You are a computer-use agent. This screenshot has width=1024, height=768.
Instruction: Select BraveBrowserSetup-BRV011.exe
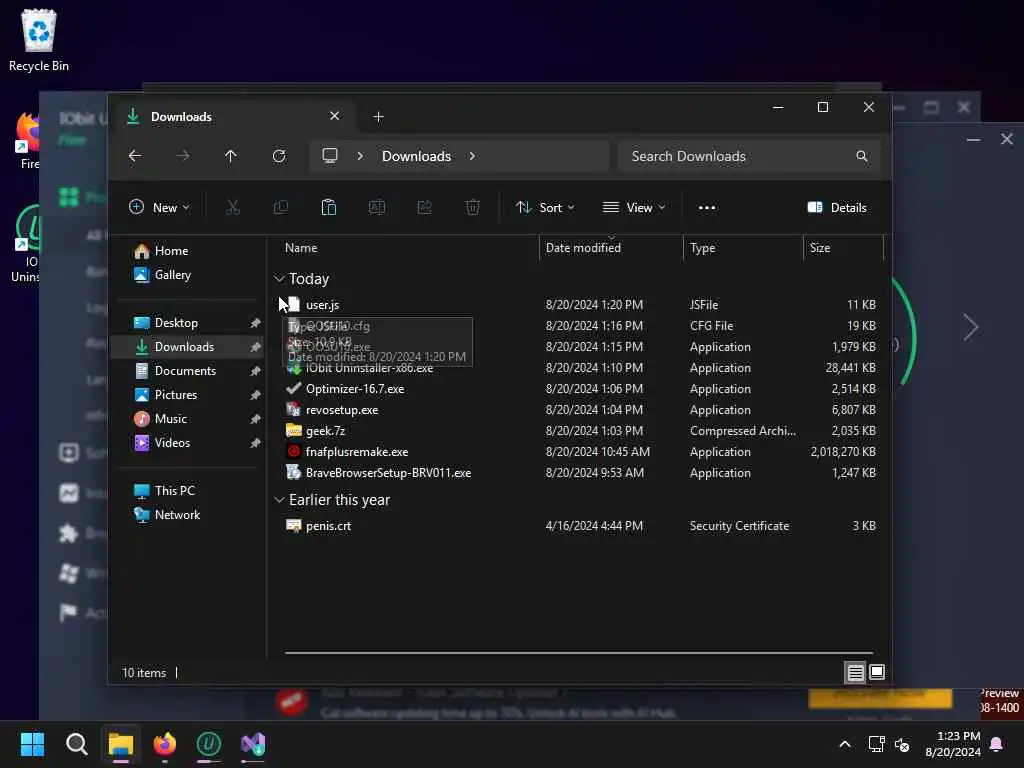click(x=580, y=472)
